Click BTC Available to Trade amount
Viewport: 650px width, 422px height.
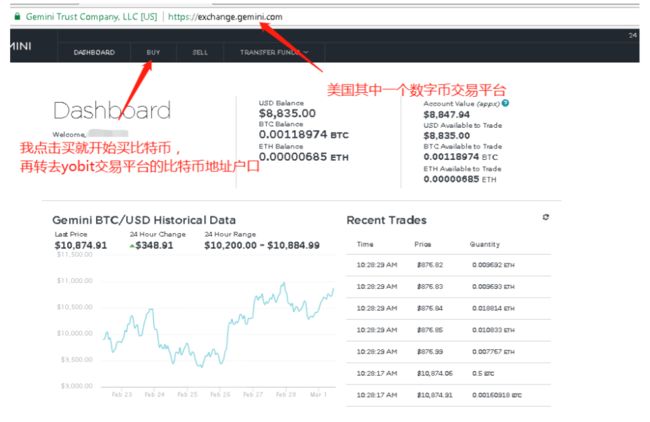point(460,157)
